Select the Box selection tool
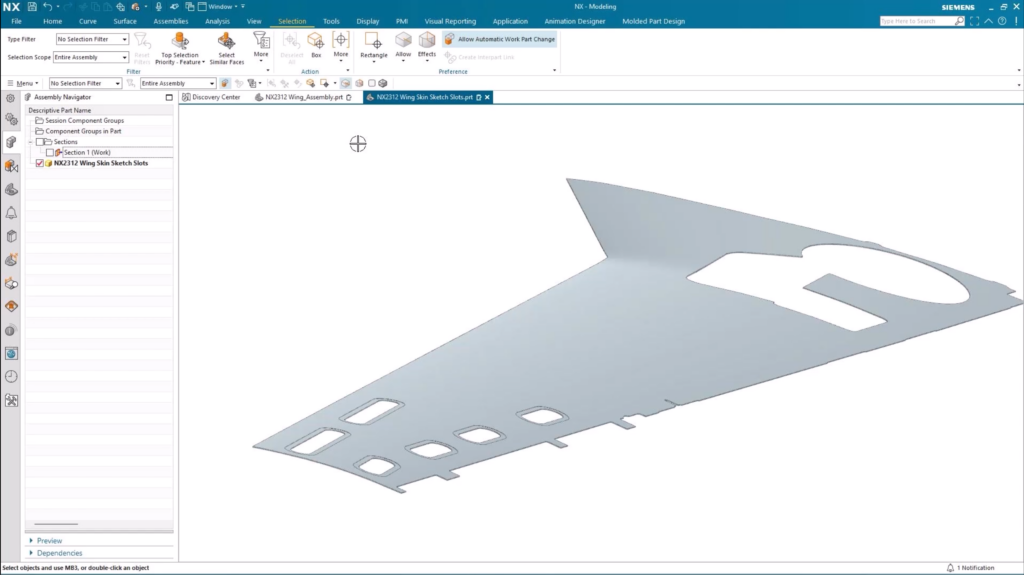This screenshot has height=575, width=1024. pos(316,41)
